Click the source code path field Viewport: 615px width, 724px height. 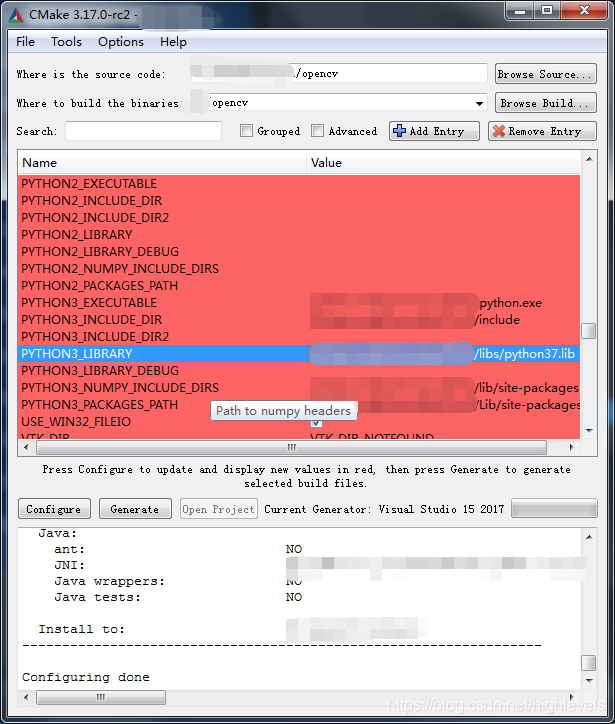click(x=339, y=73)
